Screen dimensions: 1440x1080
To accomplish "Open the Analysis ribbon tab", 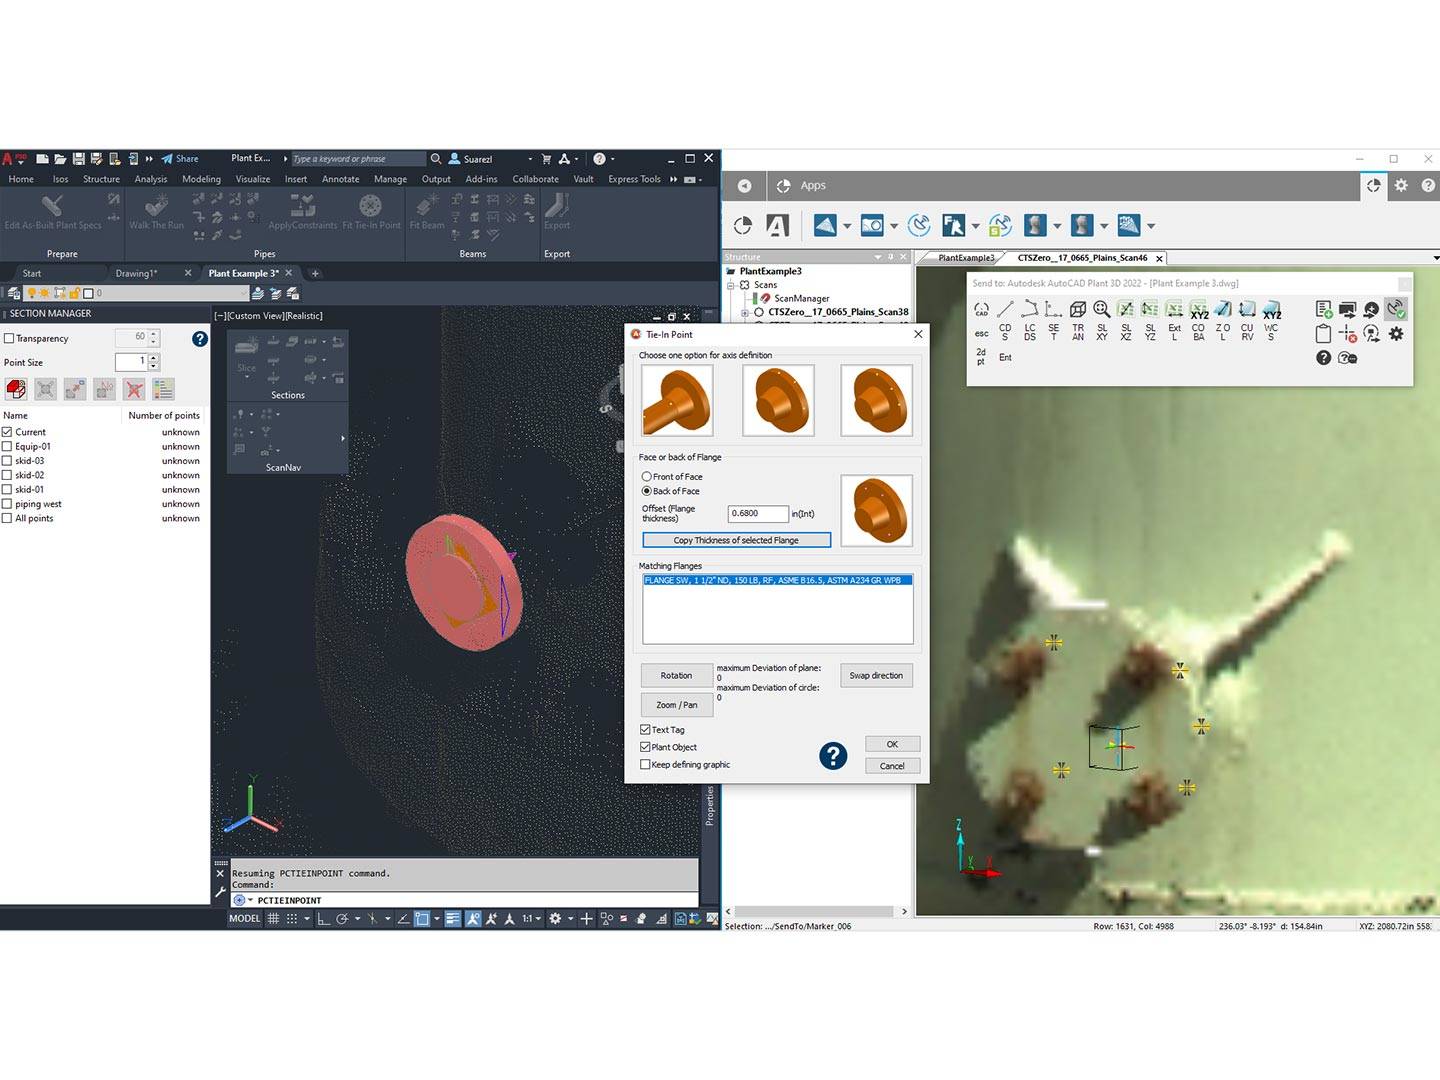I will point(151,179).
